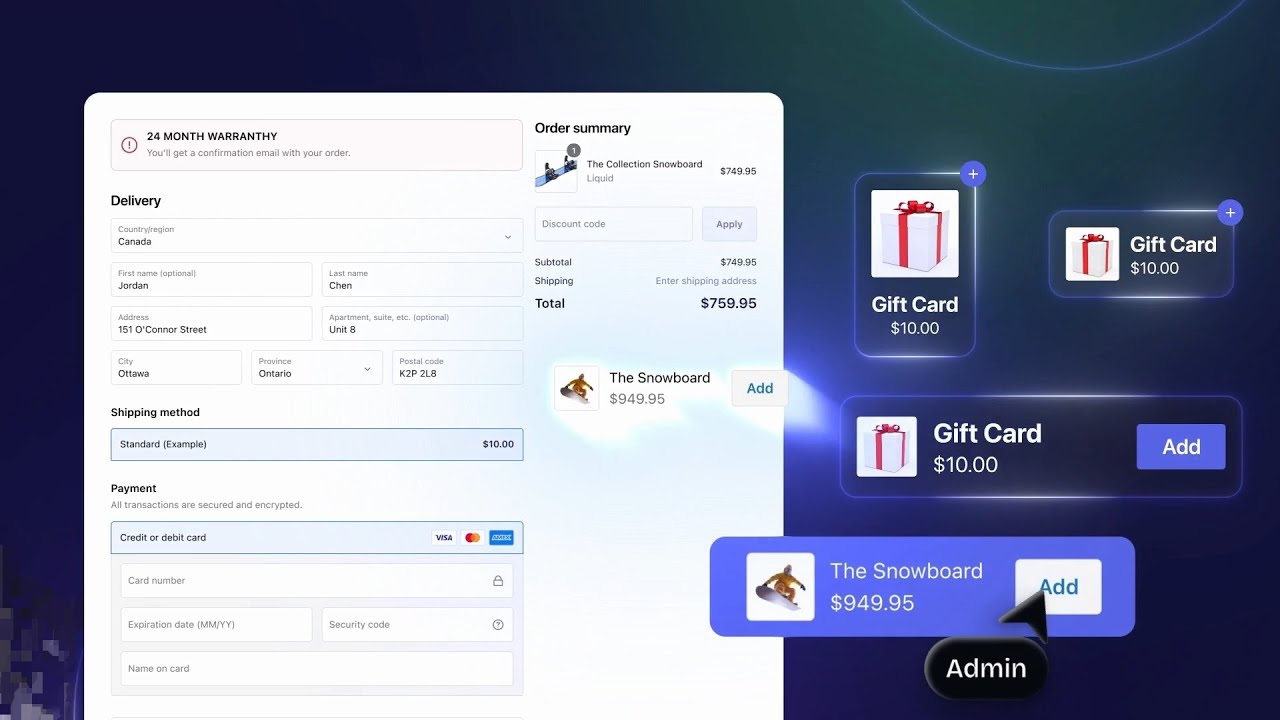Image resolution: width=1280 pixels, height=720 pixels.
Task: Open the Country/region dropdown
Action: pyautogui.click(x=317, y=236)
